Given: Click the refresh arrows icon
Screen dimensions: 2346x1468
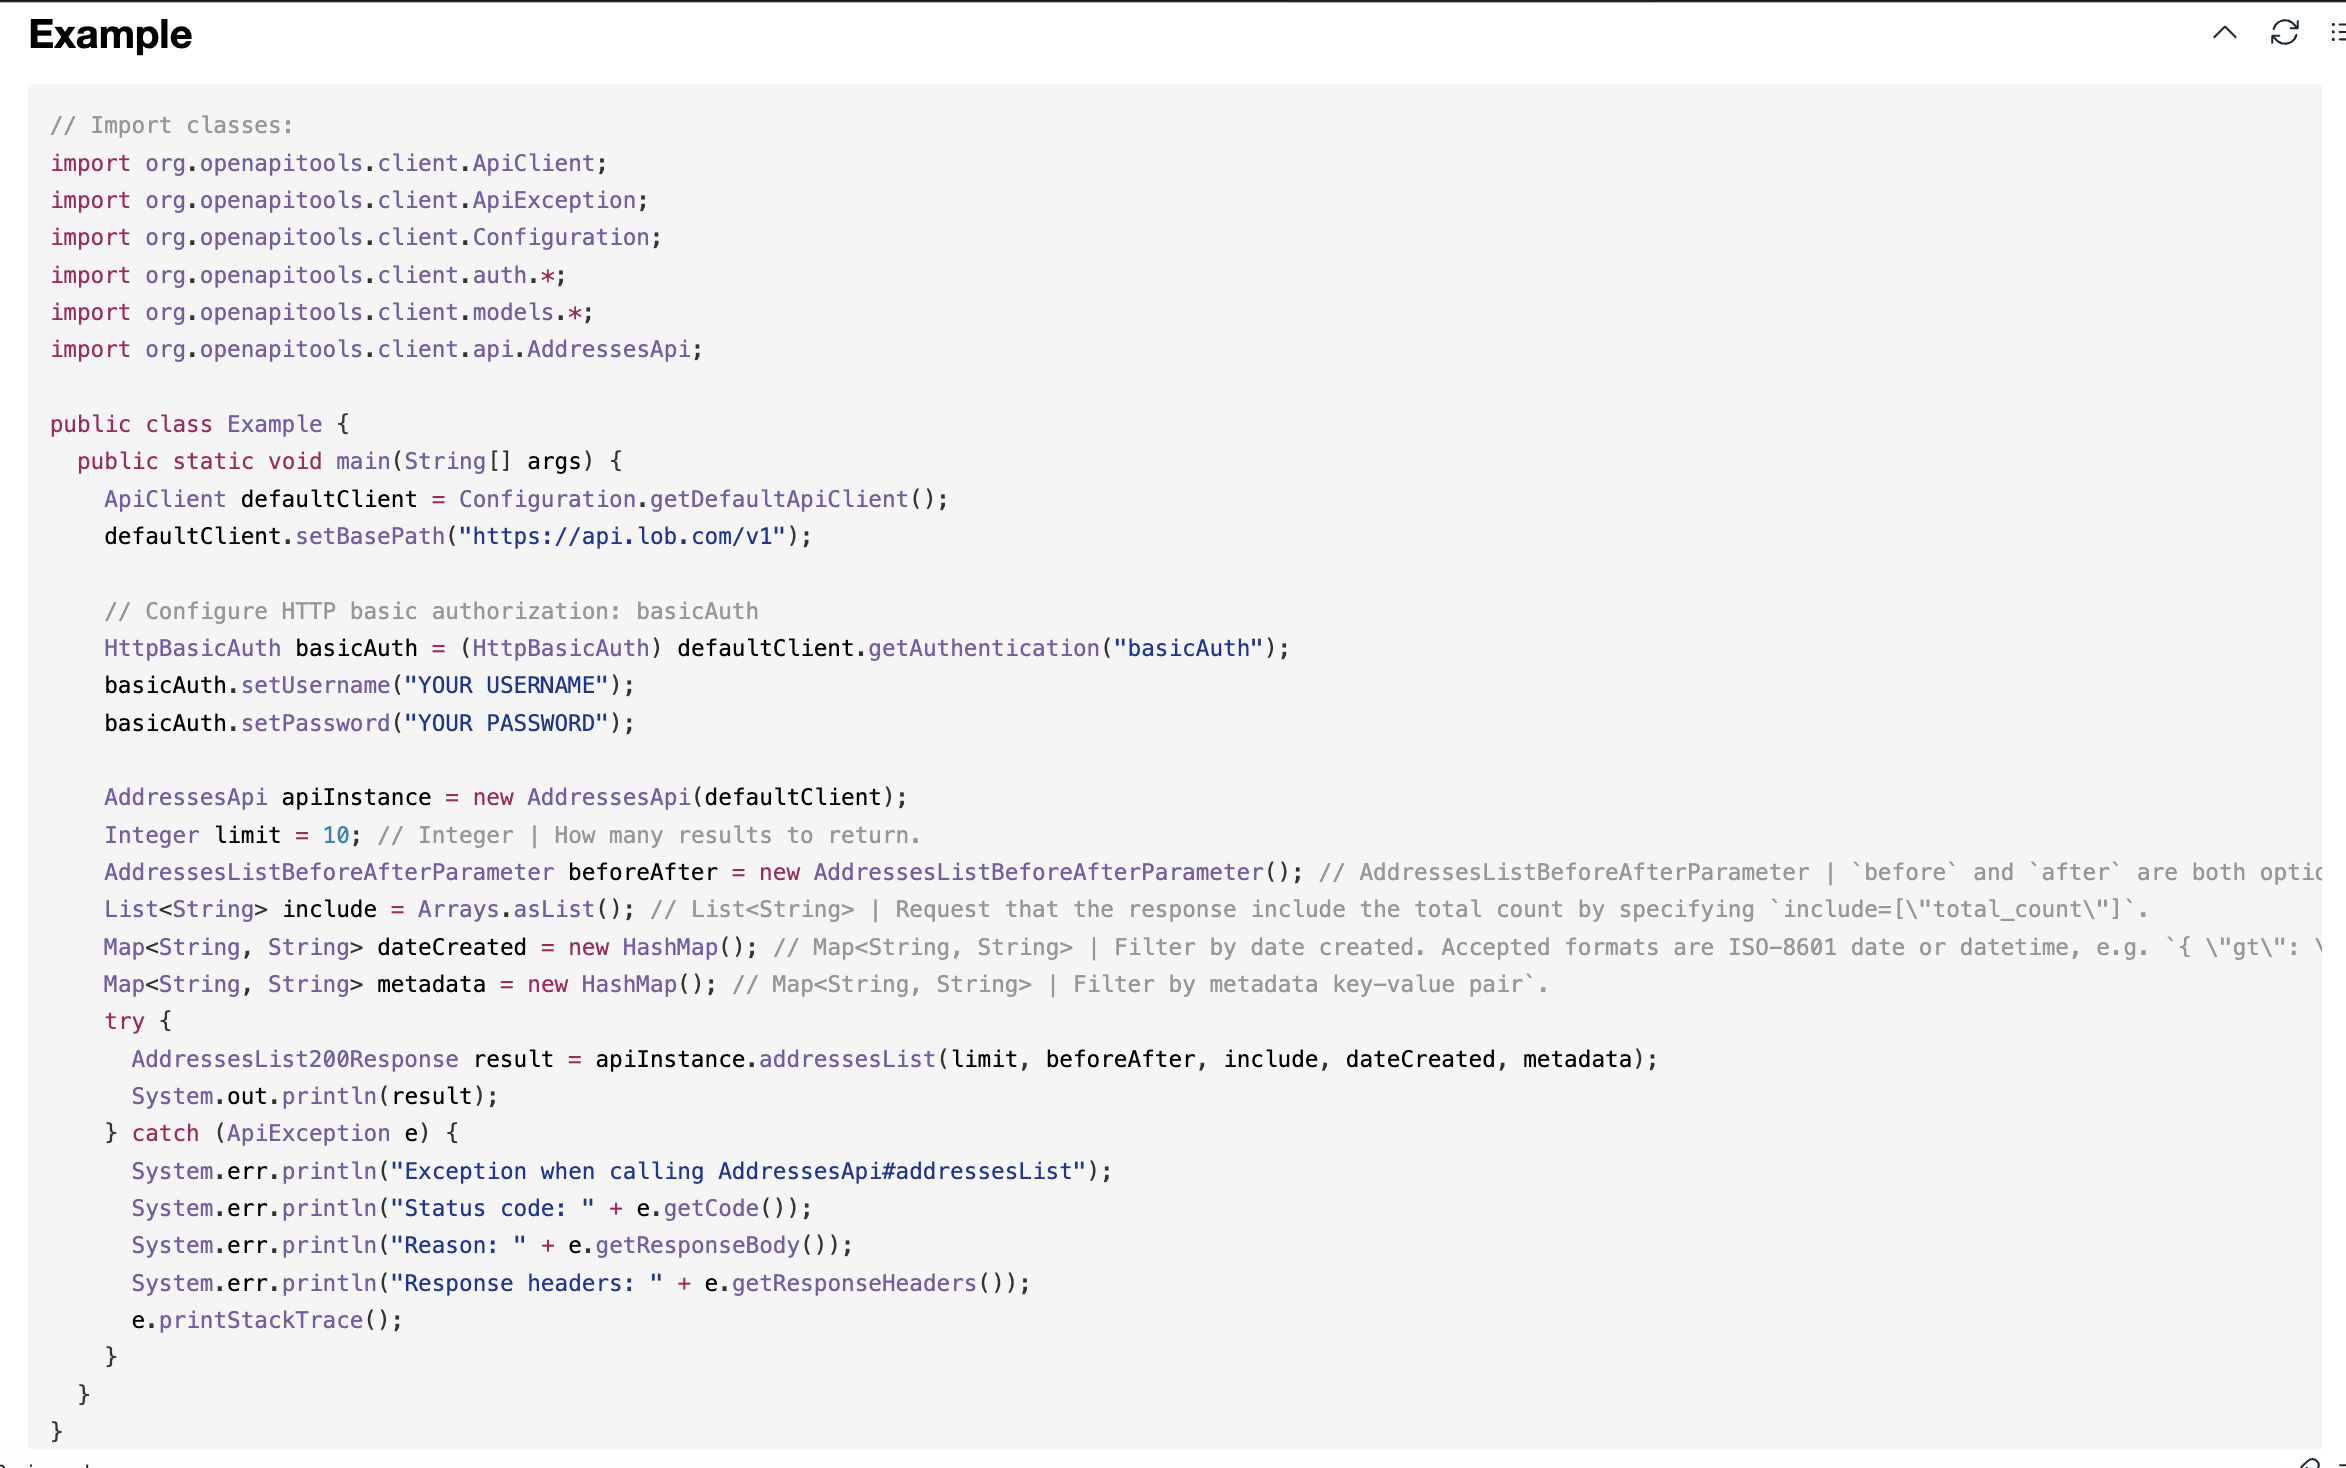Looking at the screenshot, I should point(2284,33).
